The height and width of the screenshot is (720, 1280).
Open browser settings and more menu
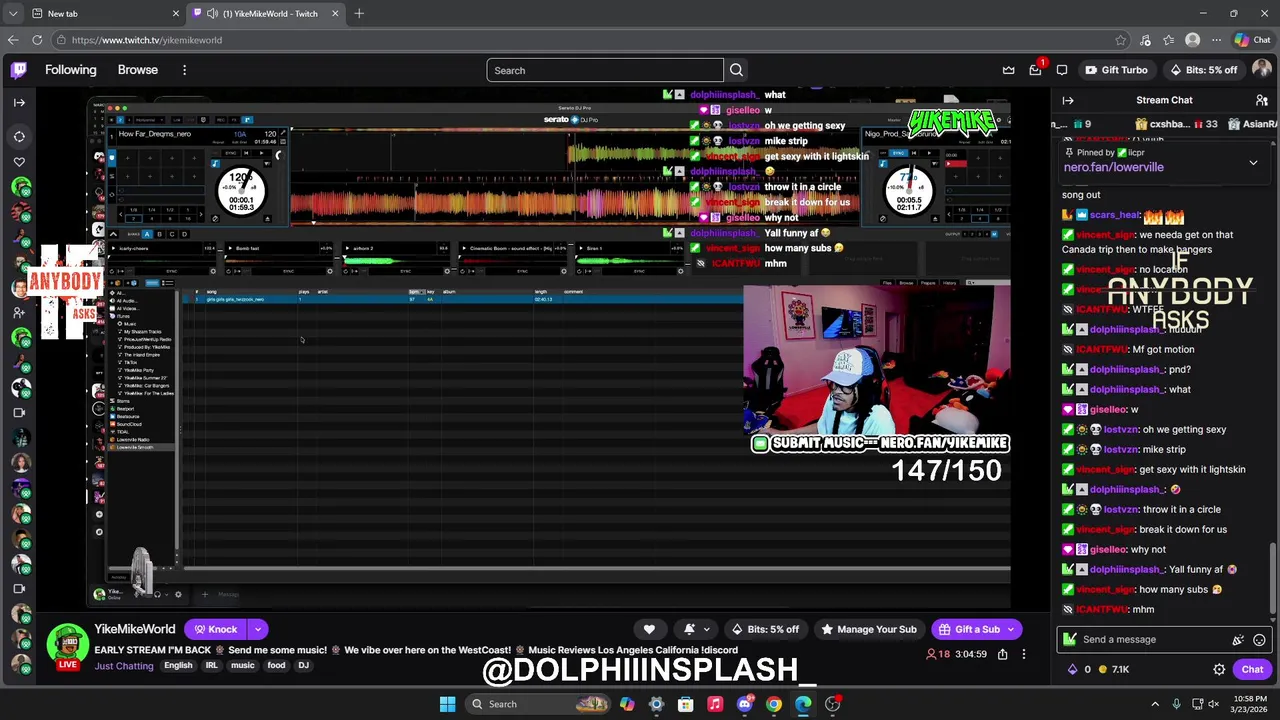(x=1215, y=40)
